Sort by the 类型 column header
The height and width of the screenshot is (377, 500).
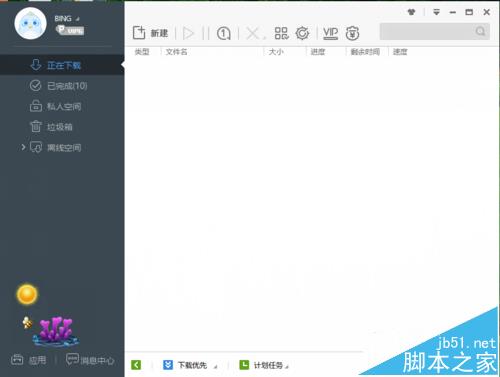[x=142, y=52]
